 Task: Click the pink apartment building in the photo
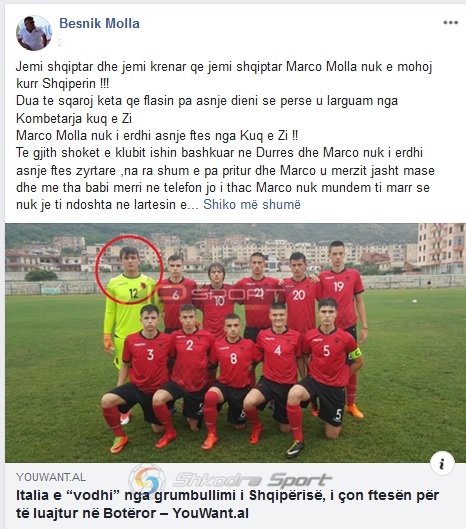click(x=441, y=248)
